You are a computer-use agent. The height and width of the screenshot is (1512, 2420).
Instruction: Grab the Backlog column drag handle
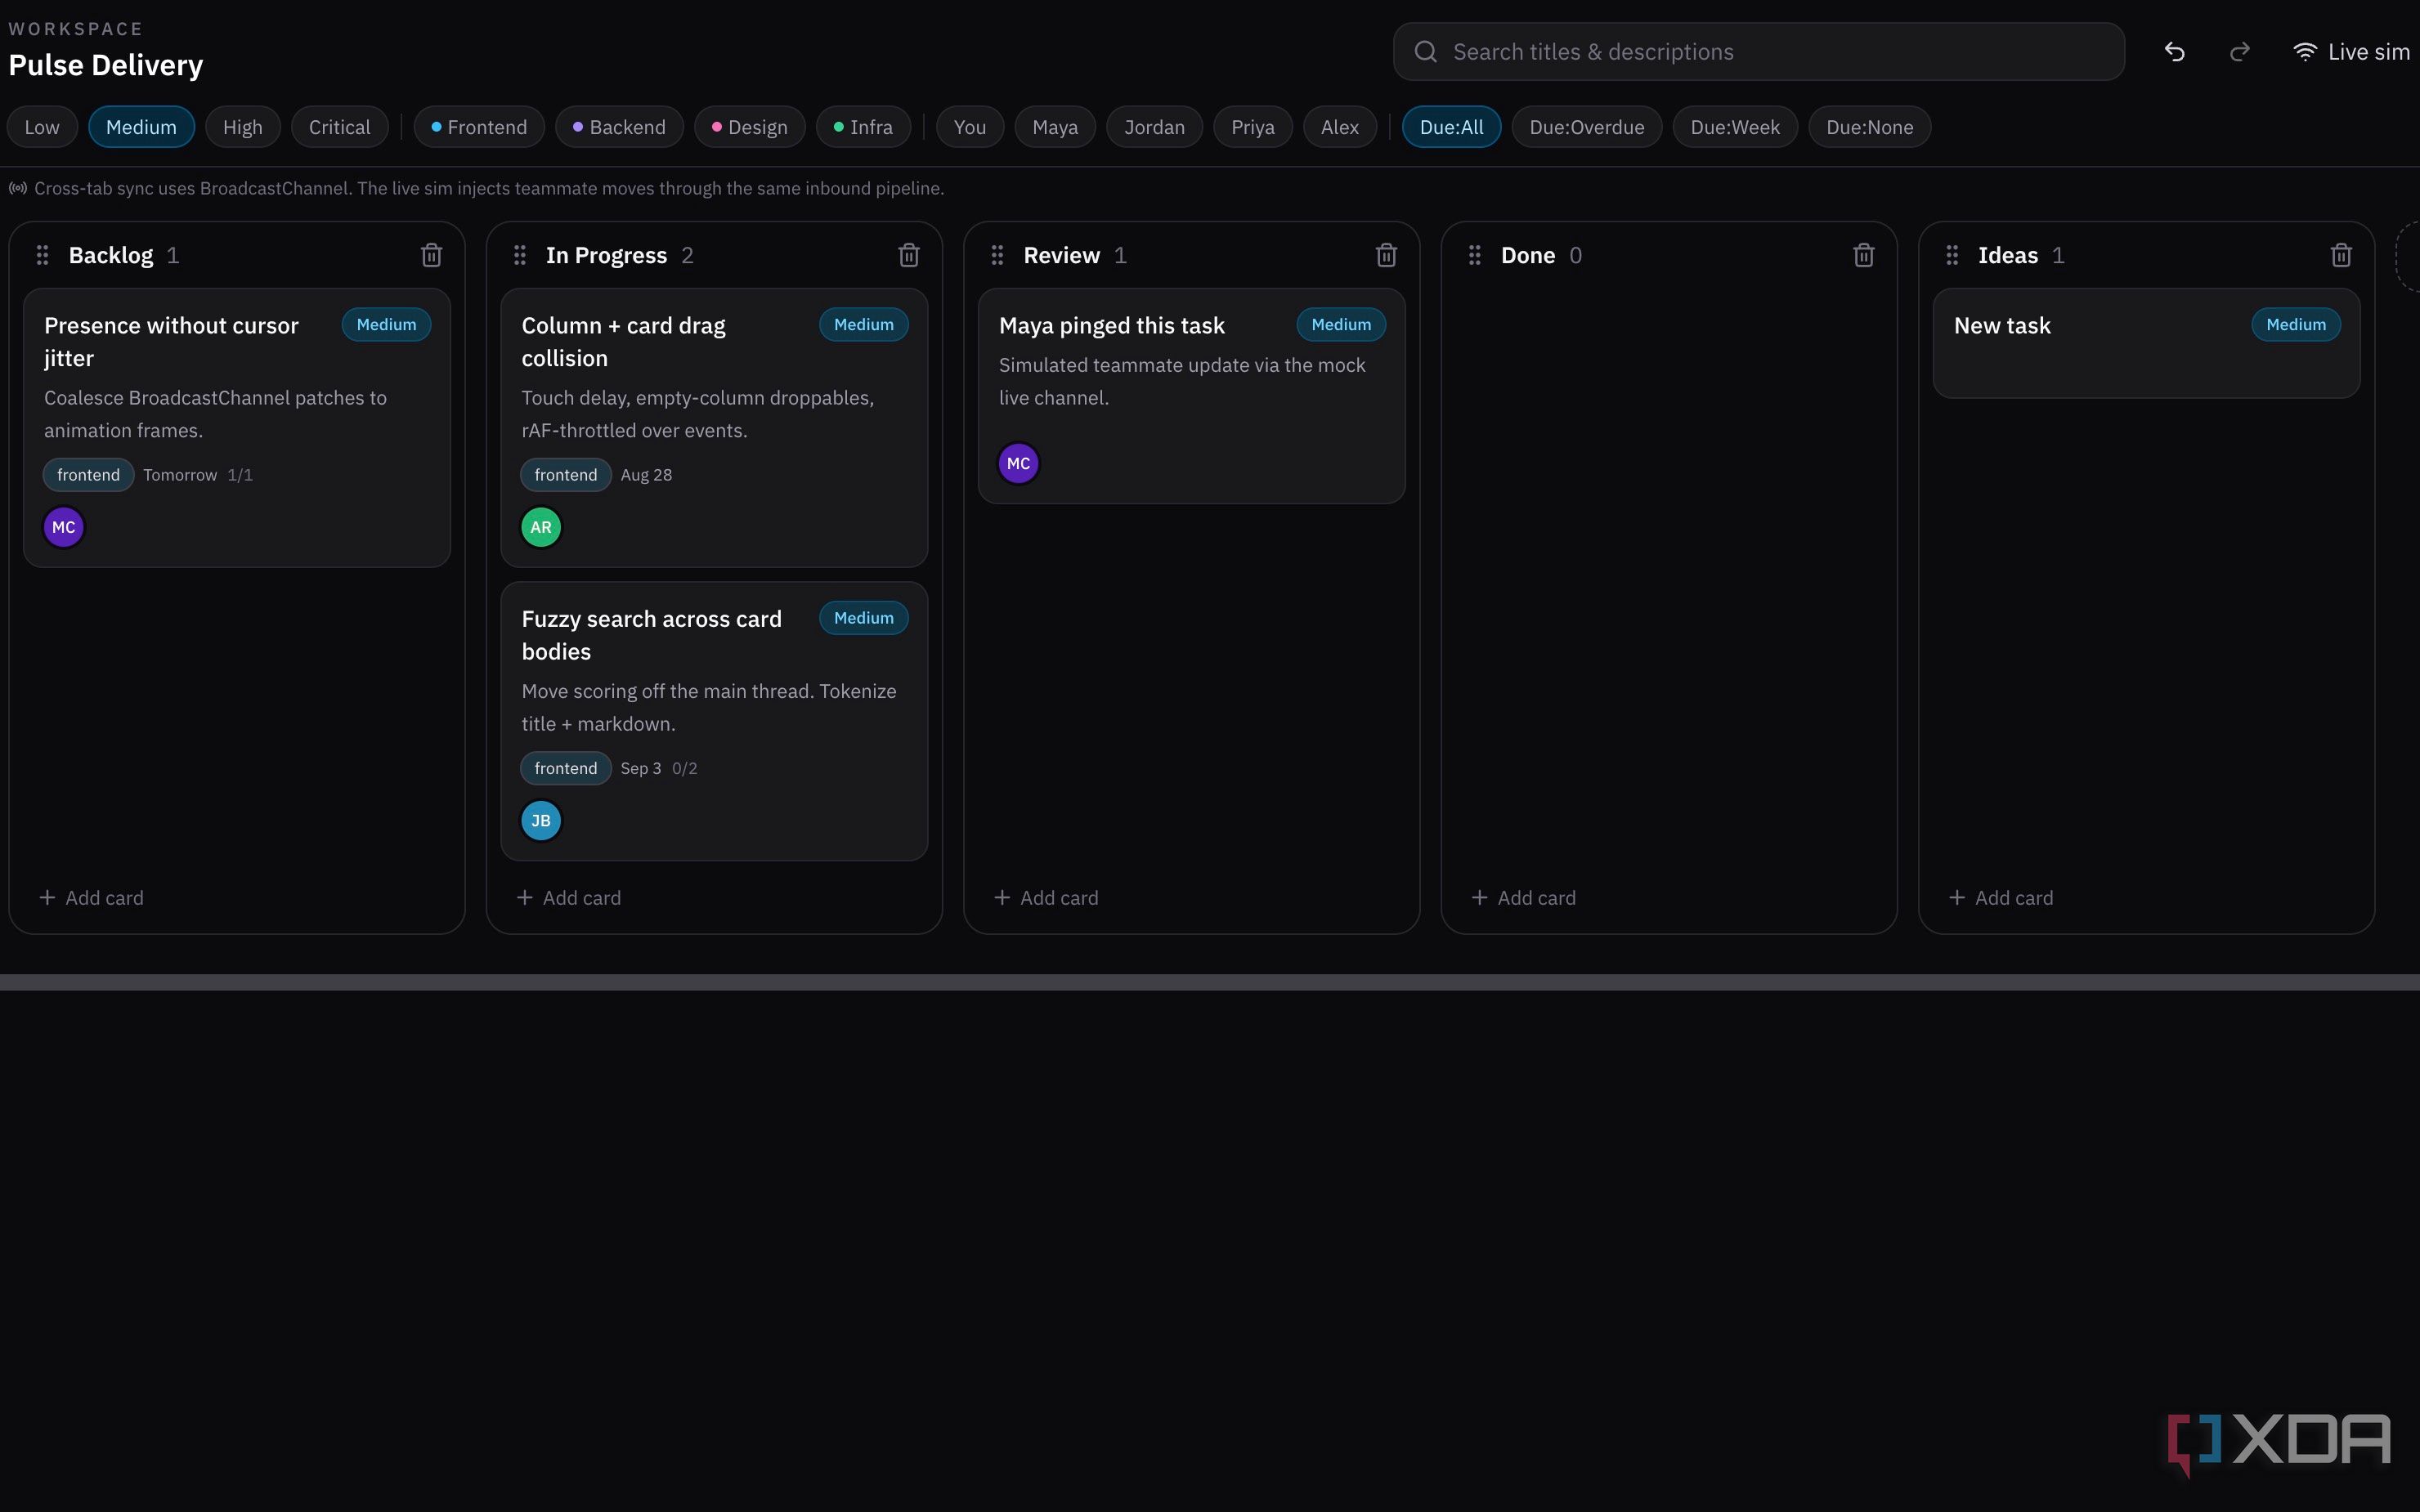tap(42, 255)
